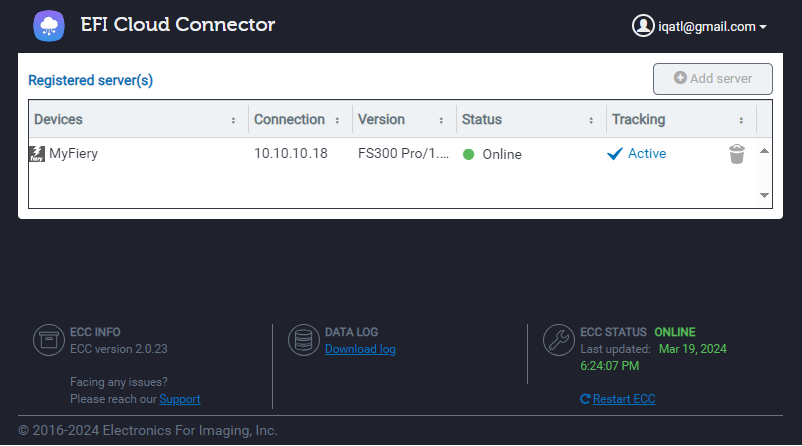The image size is (802, 446).
Task: Click the FS300 Pro version cell
Action: pos(403,153)
